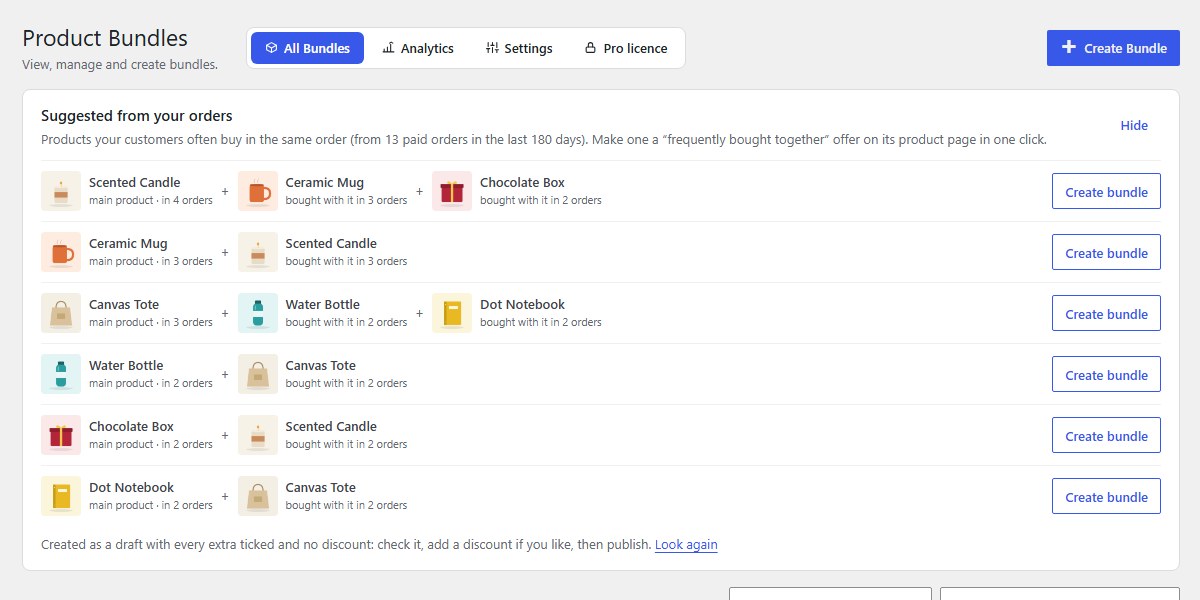
Task: Click Water Bottle thumbnail where it is main product
Action: [61, 374]
